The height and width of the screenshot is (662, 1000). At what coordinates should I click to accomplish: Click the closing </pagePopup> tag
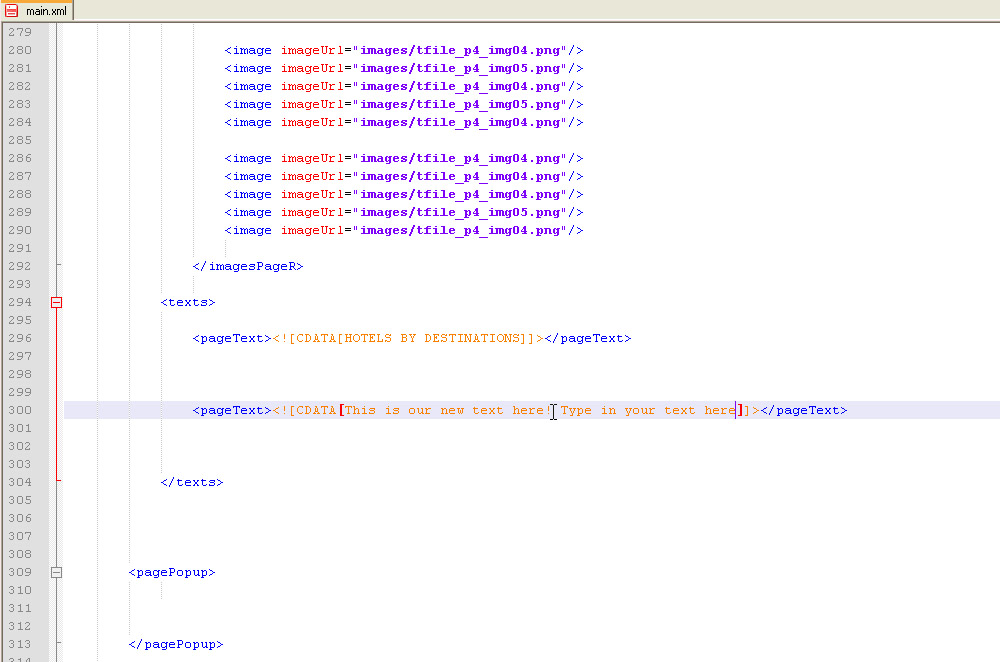coord(176,644)
